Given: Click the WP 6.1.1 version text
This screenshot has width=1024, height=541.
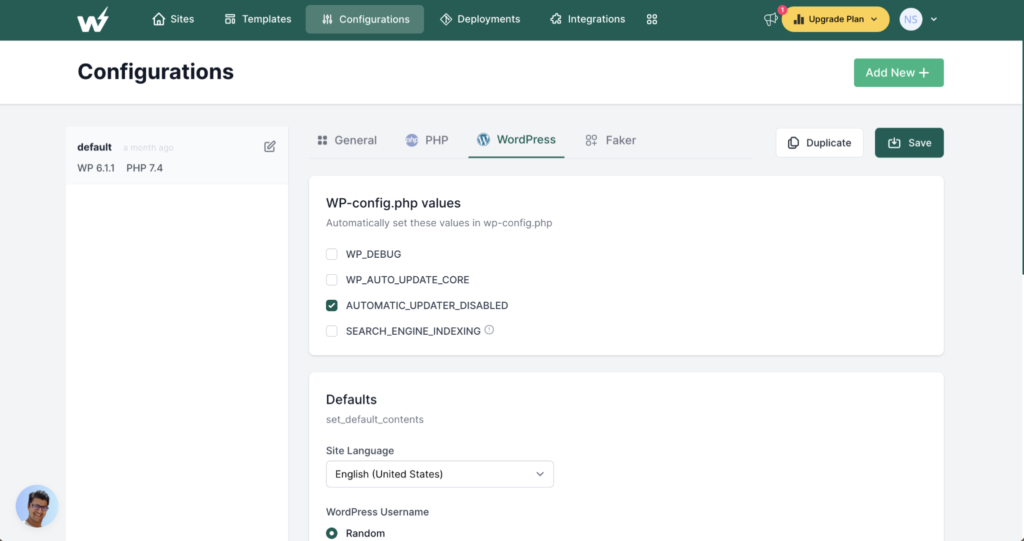Looking at the screenshot, I should point(96,168).
